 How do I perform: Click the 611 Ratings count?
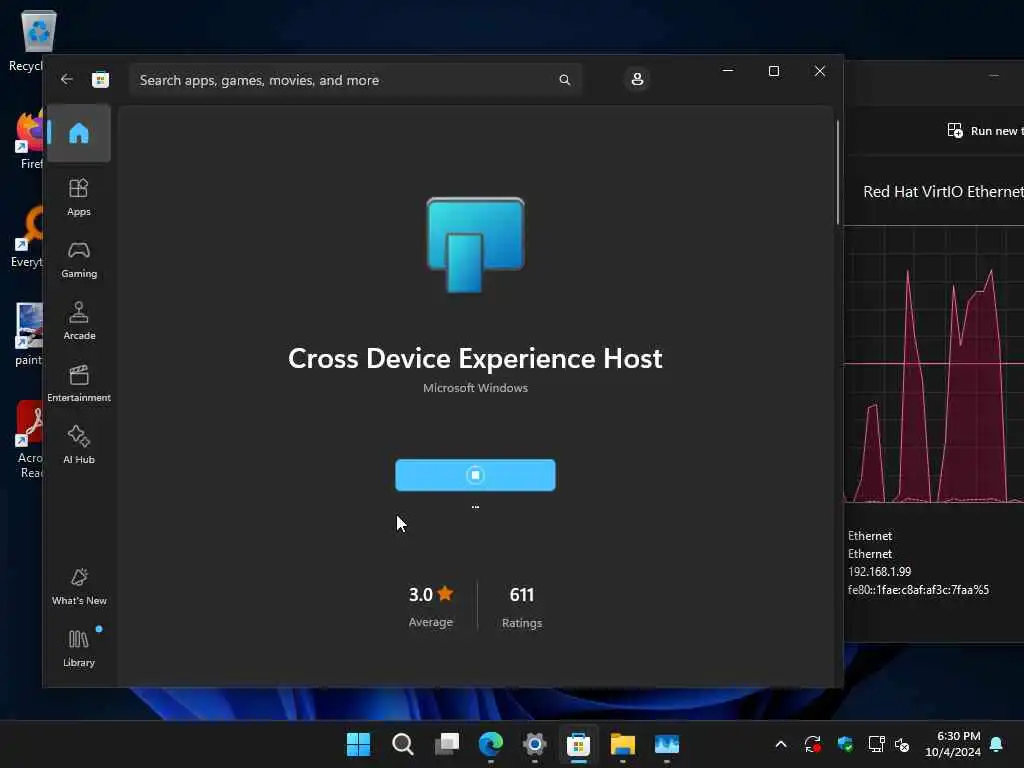522,606
